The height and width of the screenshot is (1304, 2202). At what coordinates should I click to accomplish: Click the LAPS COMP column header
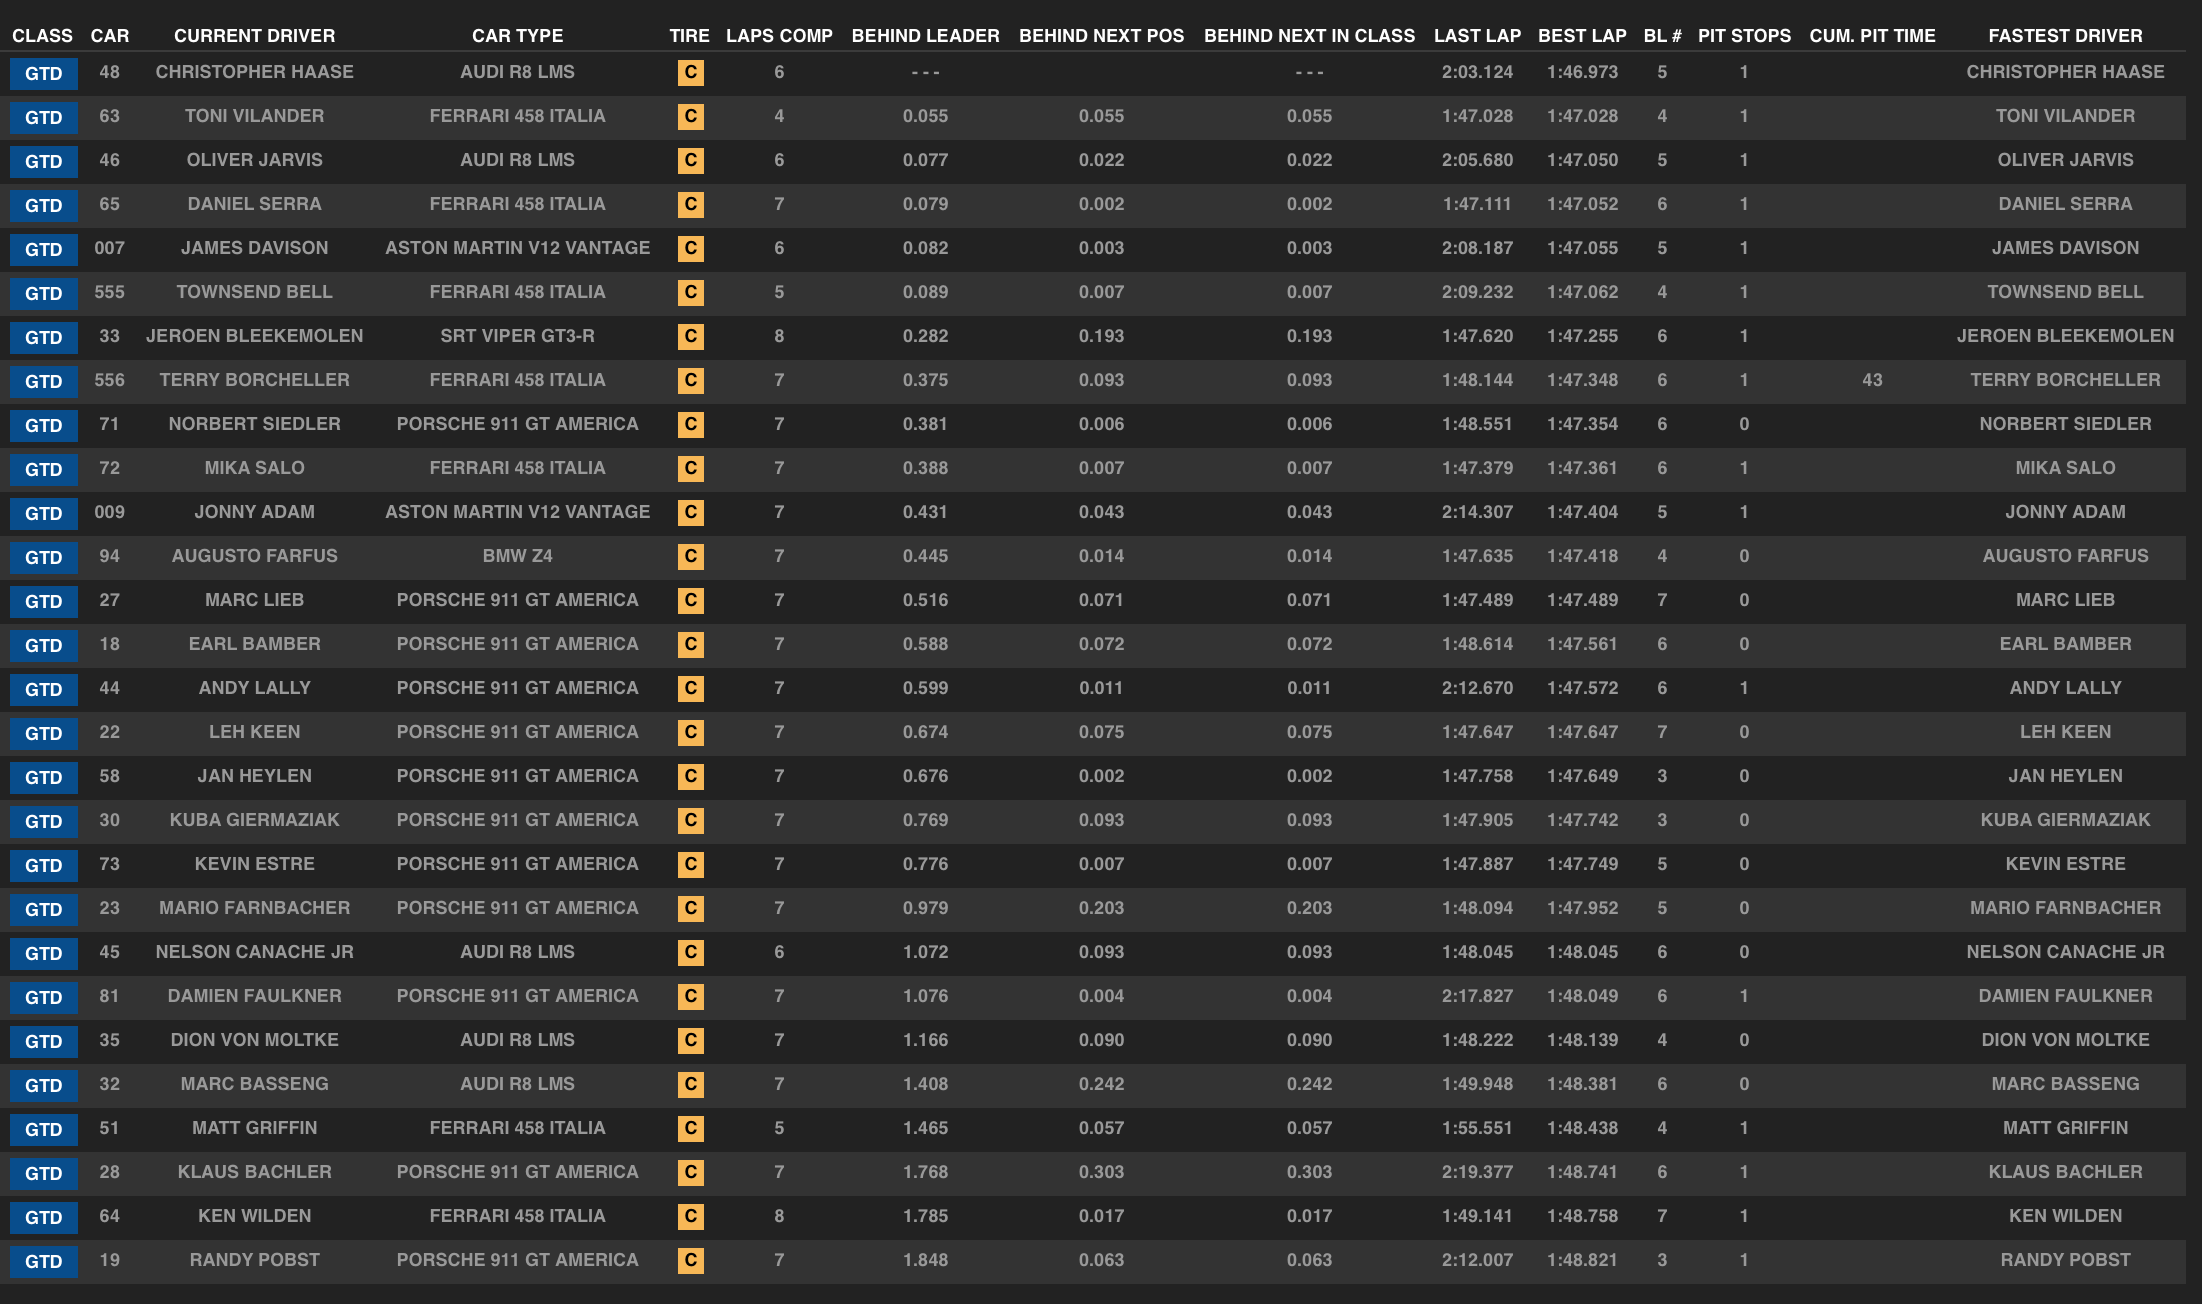[779, 36]
